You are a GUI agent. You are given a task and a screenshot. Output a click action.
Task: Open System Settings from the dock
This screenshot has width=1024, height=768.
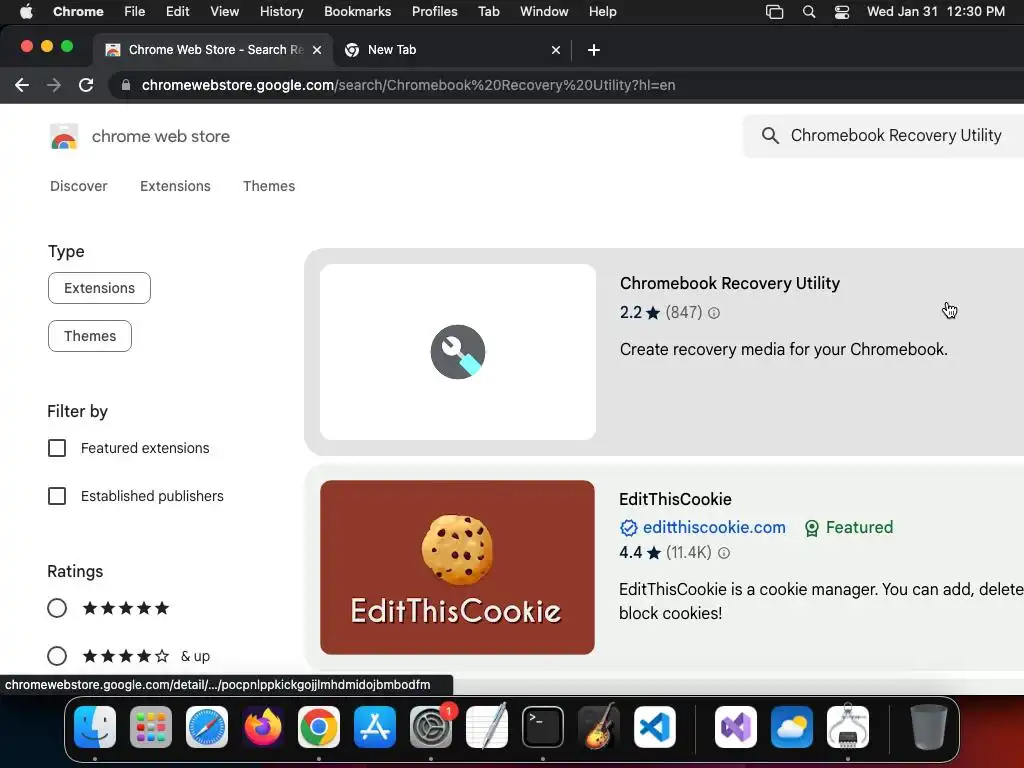(x=431, y=727)
